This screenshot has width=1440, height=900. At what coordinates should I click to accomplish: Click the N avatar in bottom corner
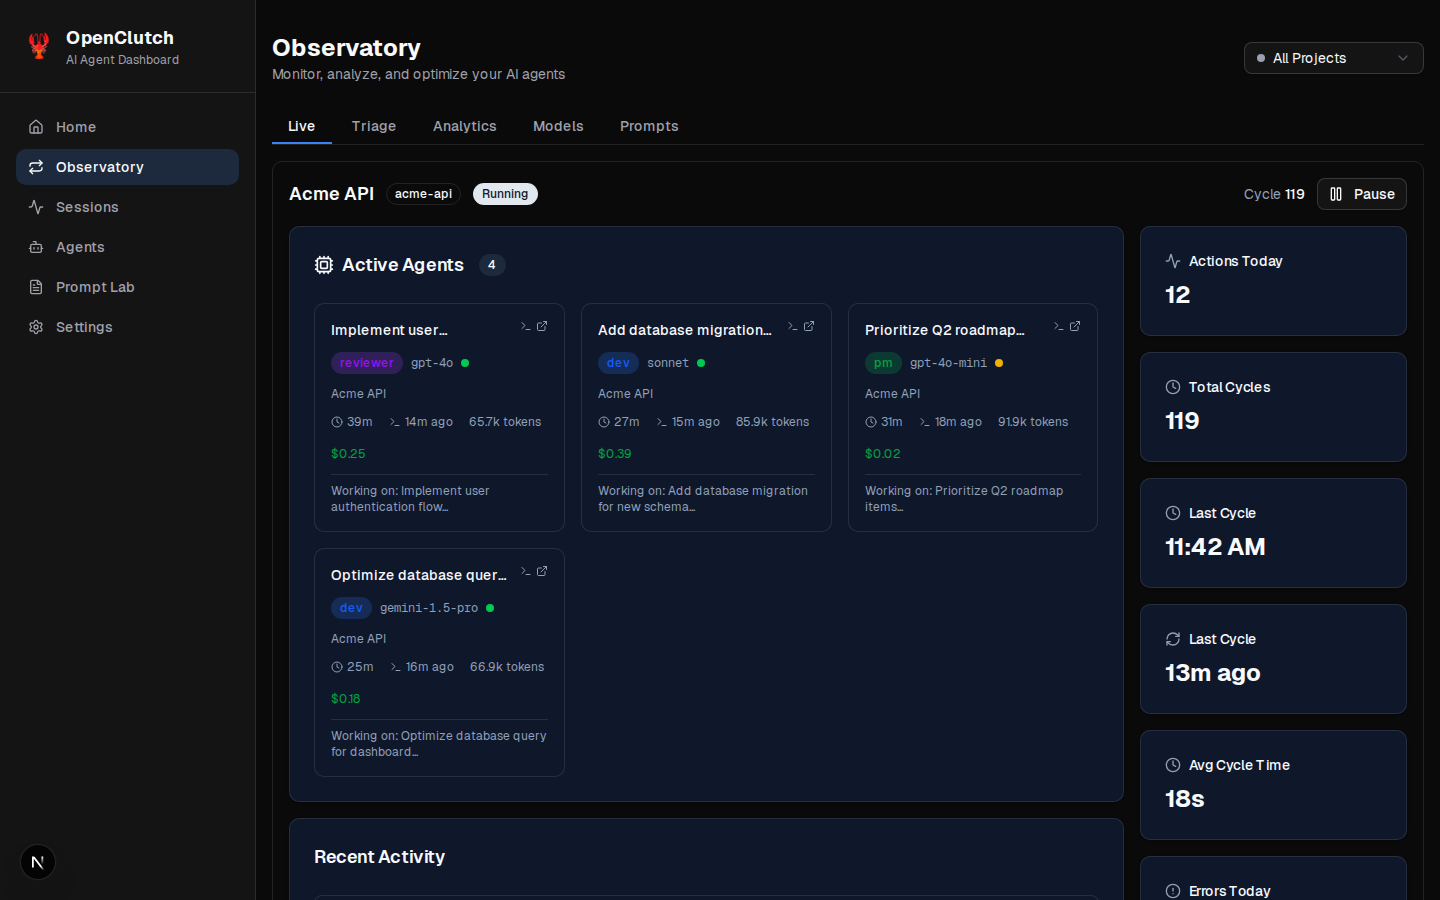pyautogui.click(x=37, y=862)
